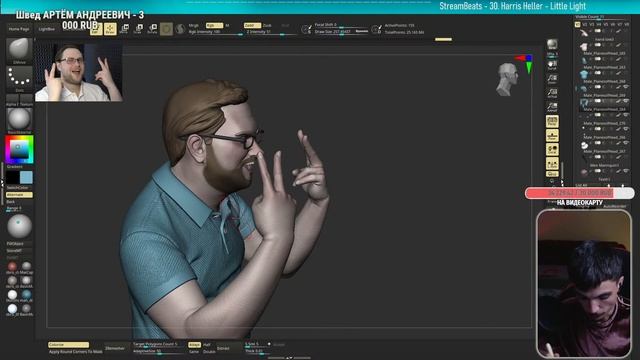Open the current brush thumbnail
This screenshot has width=640, height=360.
pyautogui.click(x=19, y=50)
